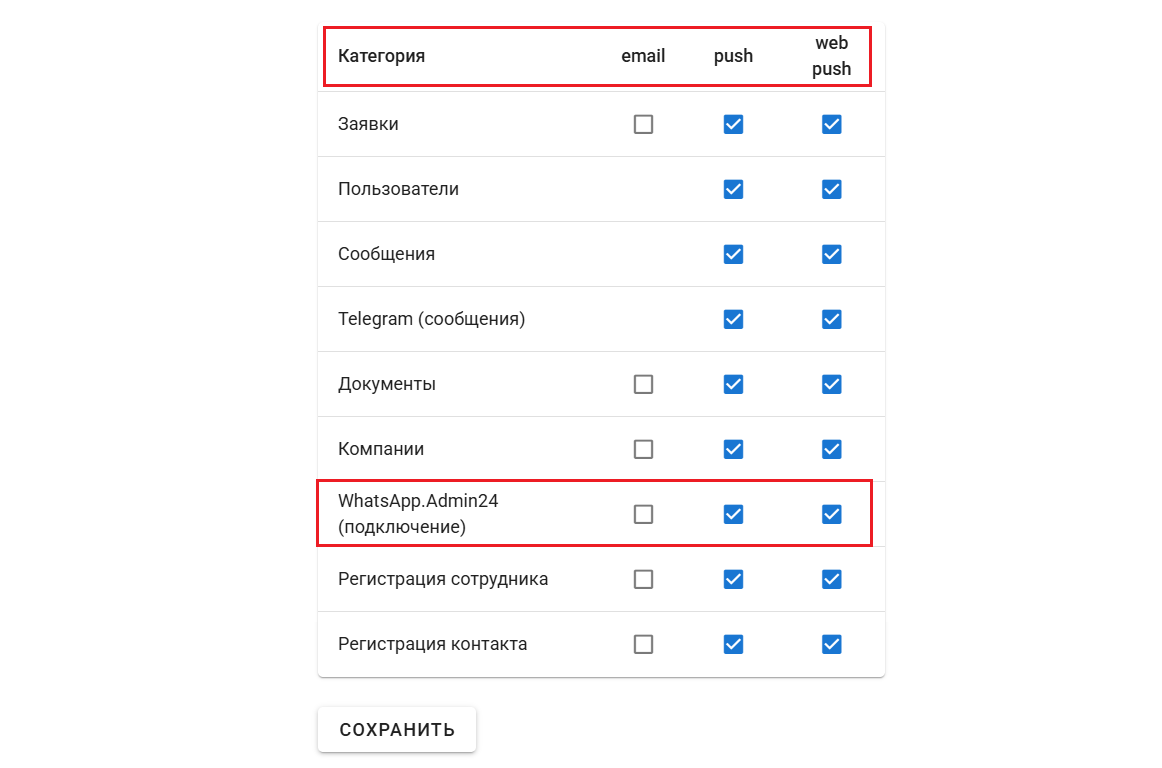Check email for Регистрация сотрудника
The image size is (1162, 768).
coord(643,579)
